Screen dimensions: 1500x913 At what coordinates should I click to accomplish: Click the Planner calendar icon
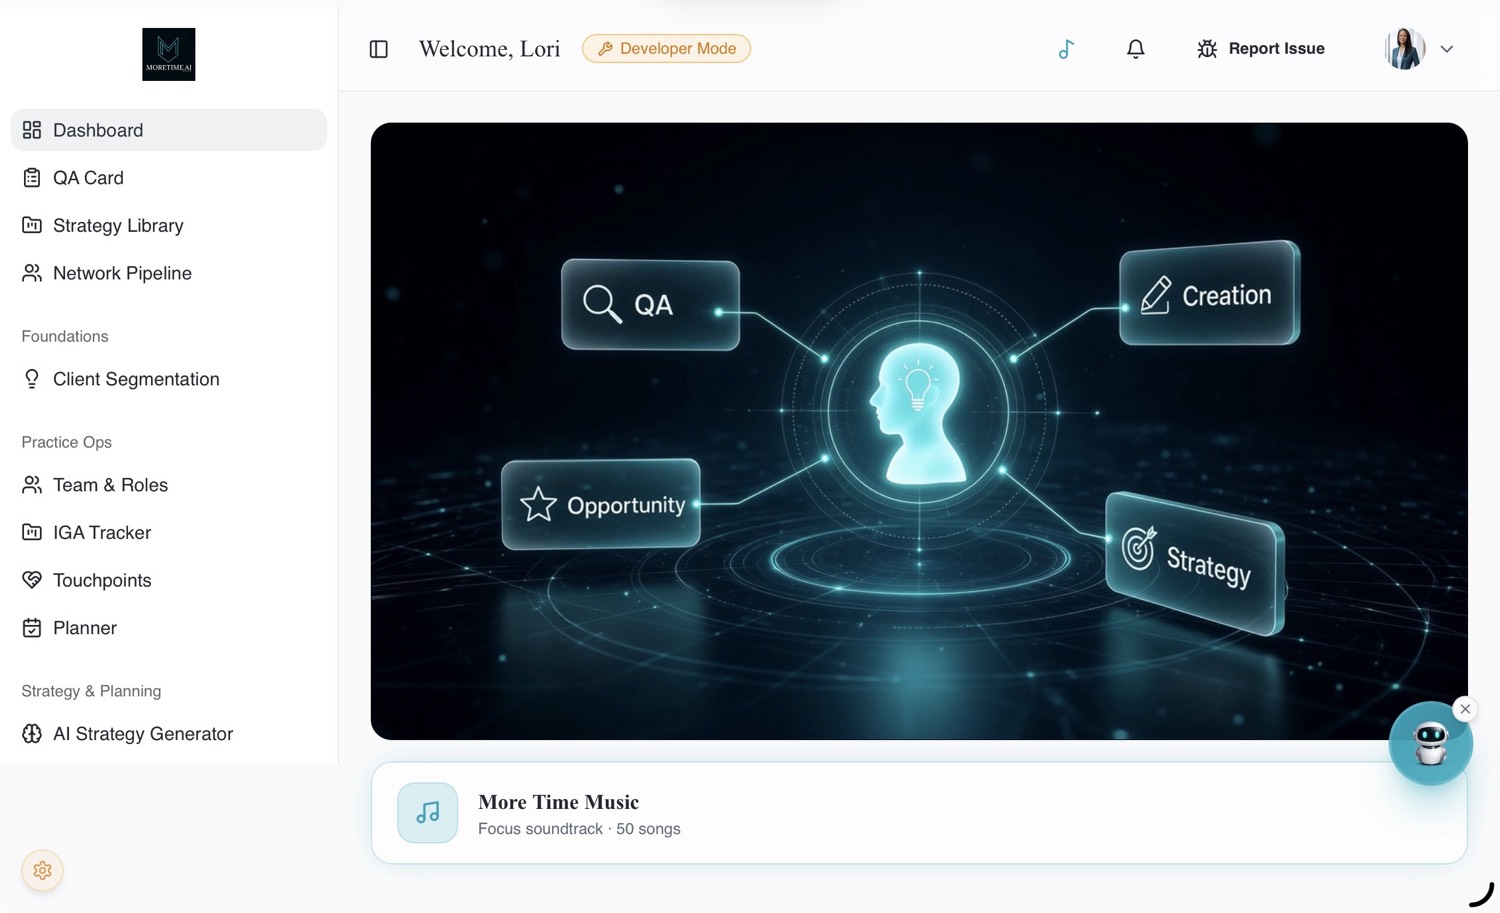(32, 628)
